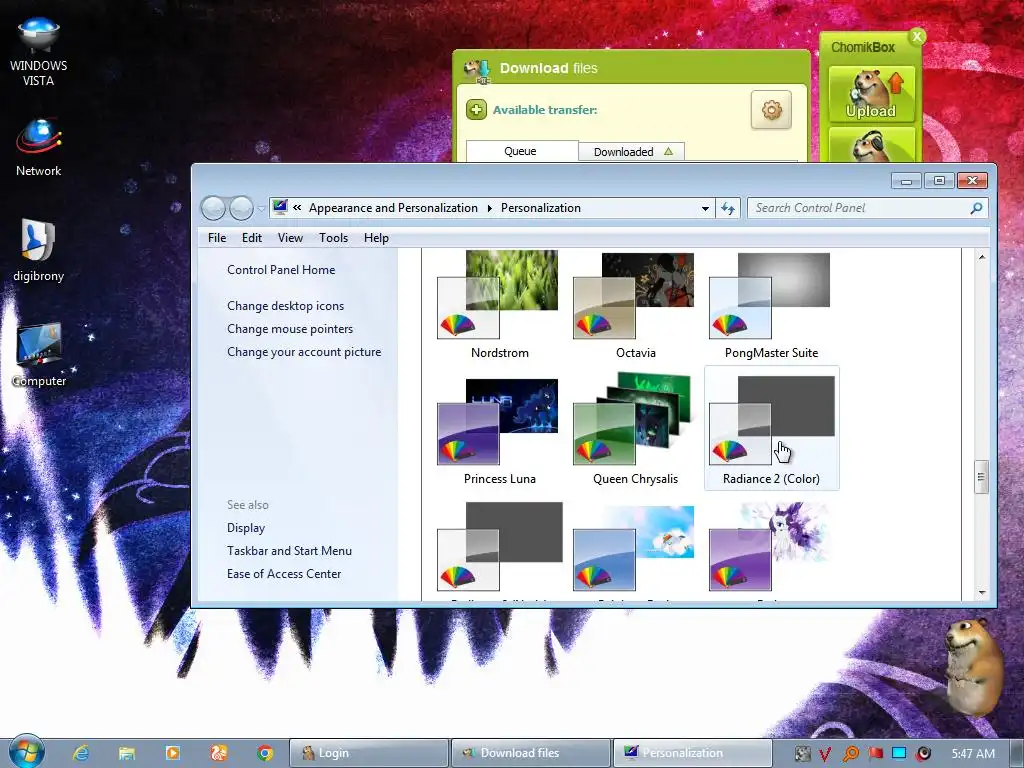Select the Radiance 2 (Color) theme
Screen dimensions: 1024x768
pos(771,428)
